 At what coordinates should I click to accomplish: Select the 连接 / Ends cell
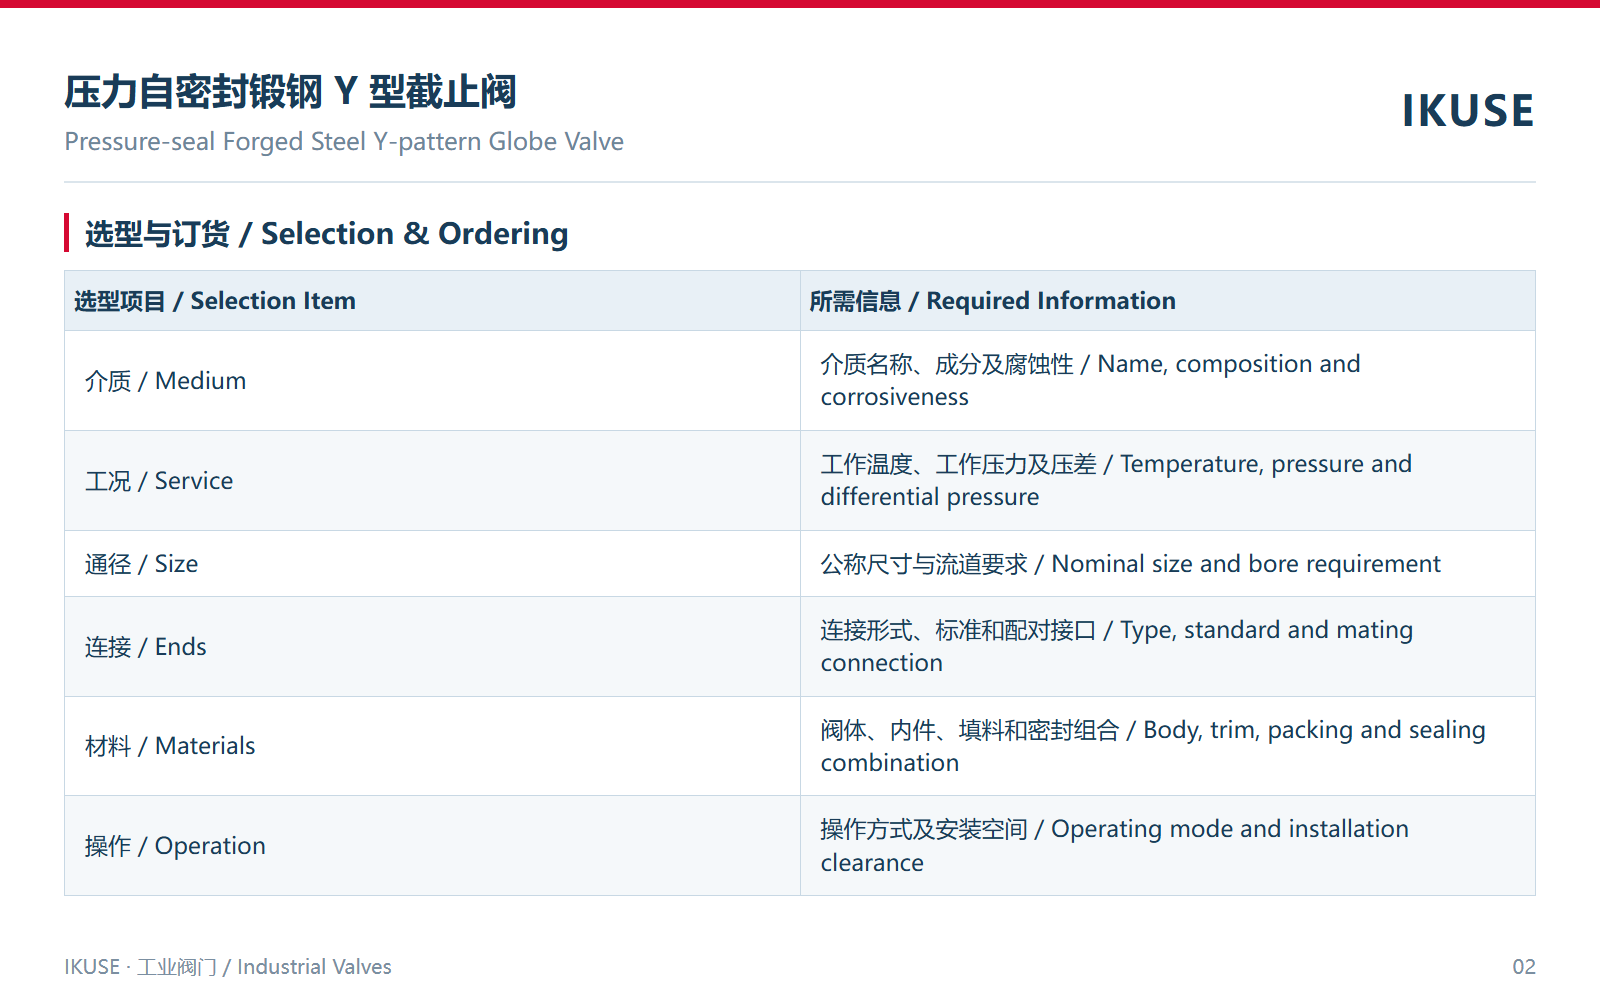432,647
